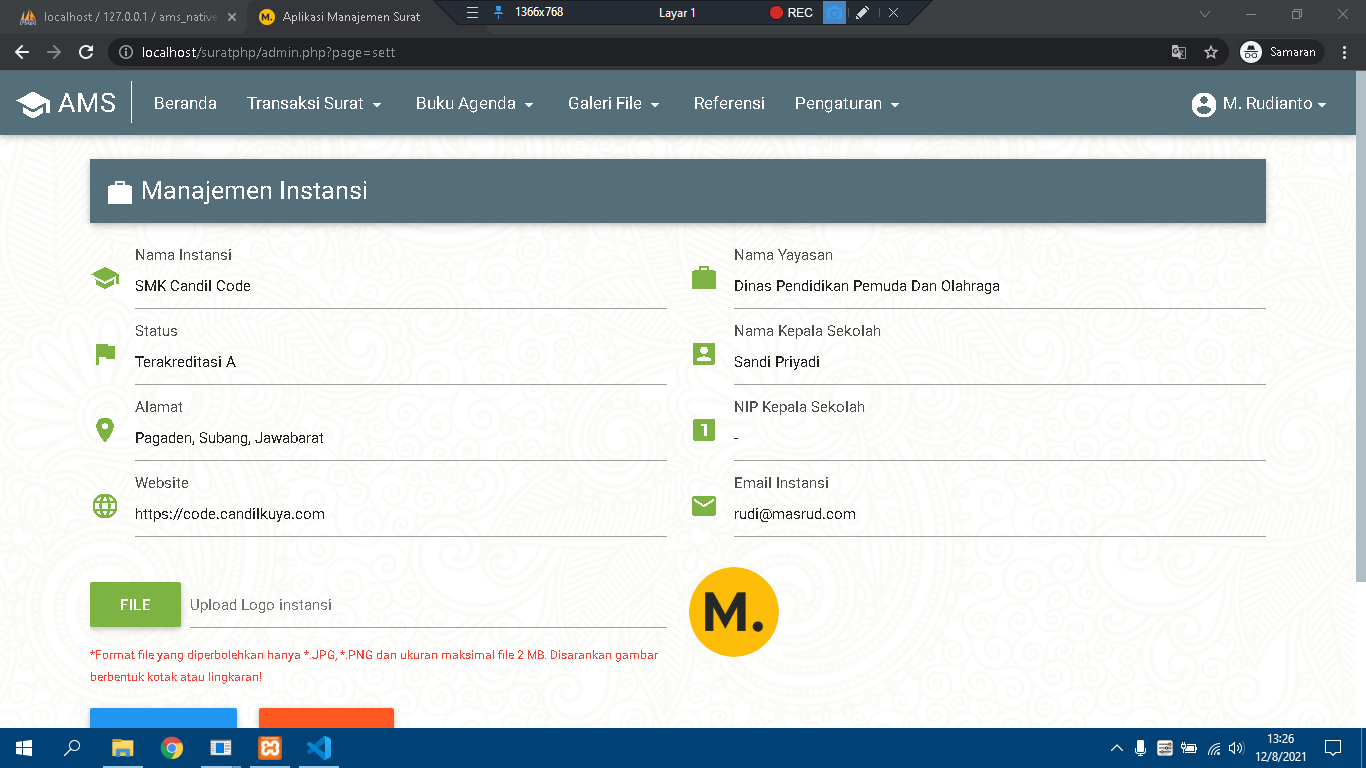Click the AMS graduation cap logo

click(33, 104)
